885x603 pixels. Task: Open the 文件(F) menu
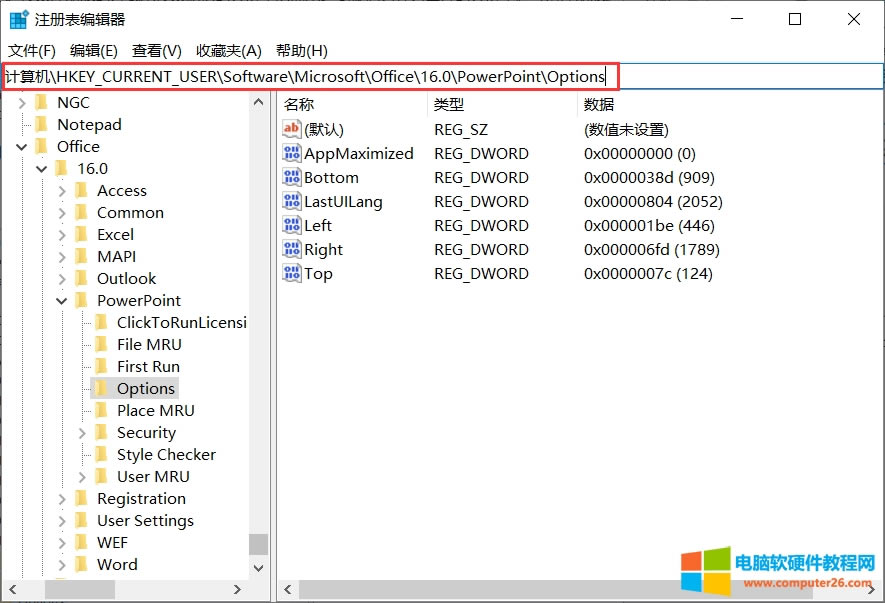(32, 50)
